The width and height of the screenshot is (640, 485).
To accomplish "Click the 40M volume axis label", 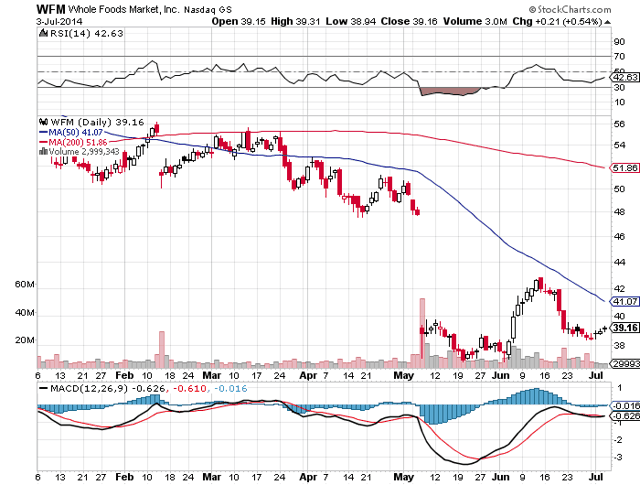I will pos(24,313).
